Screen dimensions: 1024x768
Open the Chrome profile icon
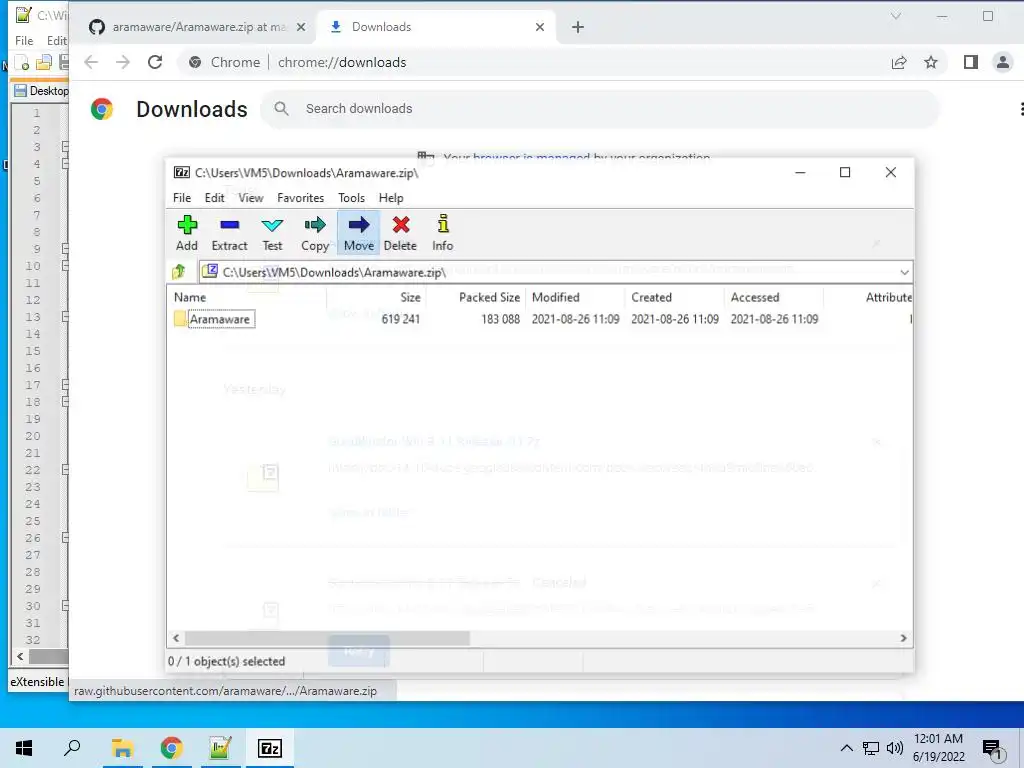[1002, 63]
